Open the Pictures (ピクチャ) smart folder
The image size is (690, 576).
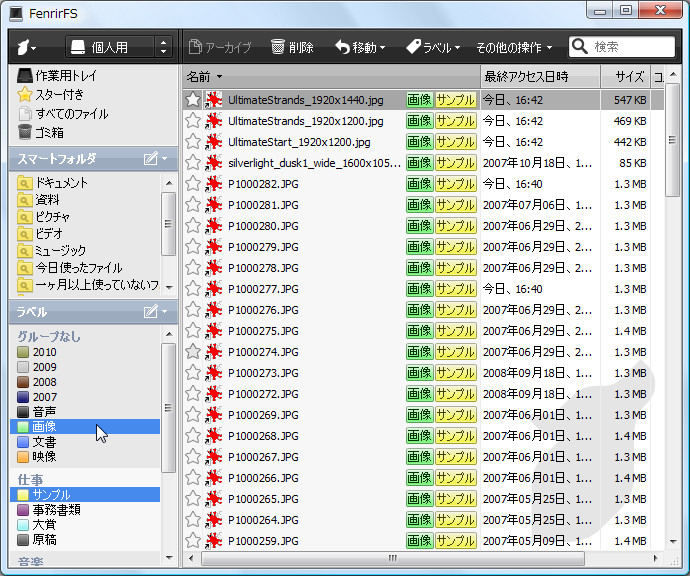(43, 216)
